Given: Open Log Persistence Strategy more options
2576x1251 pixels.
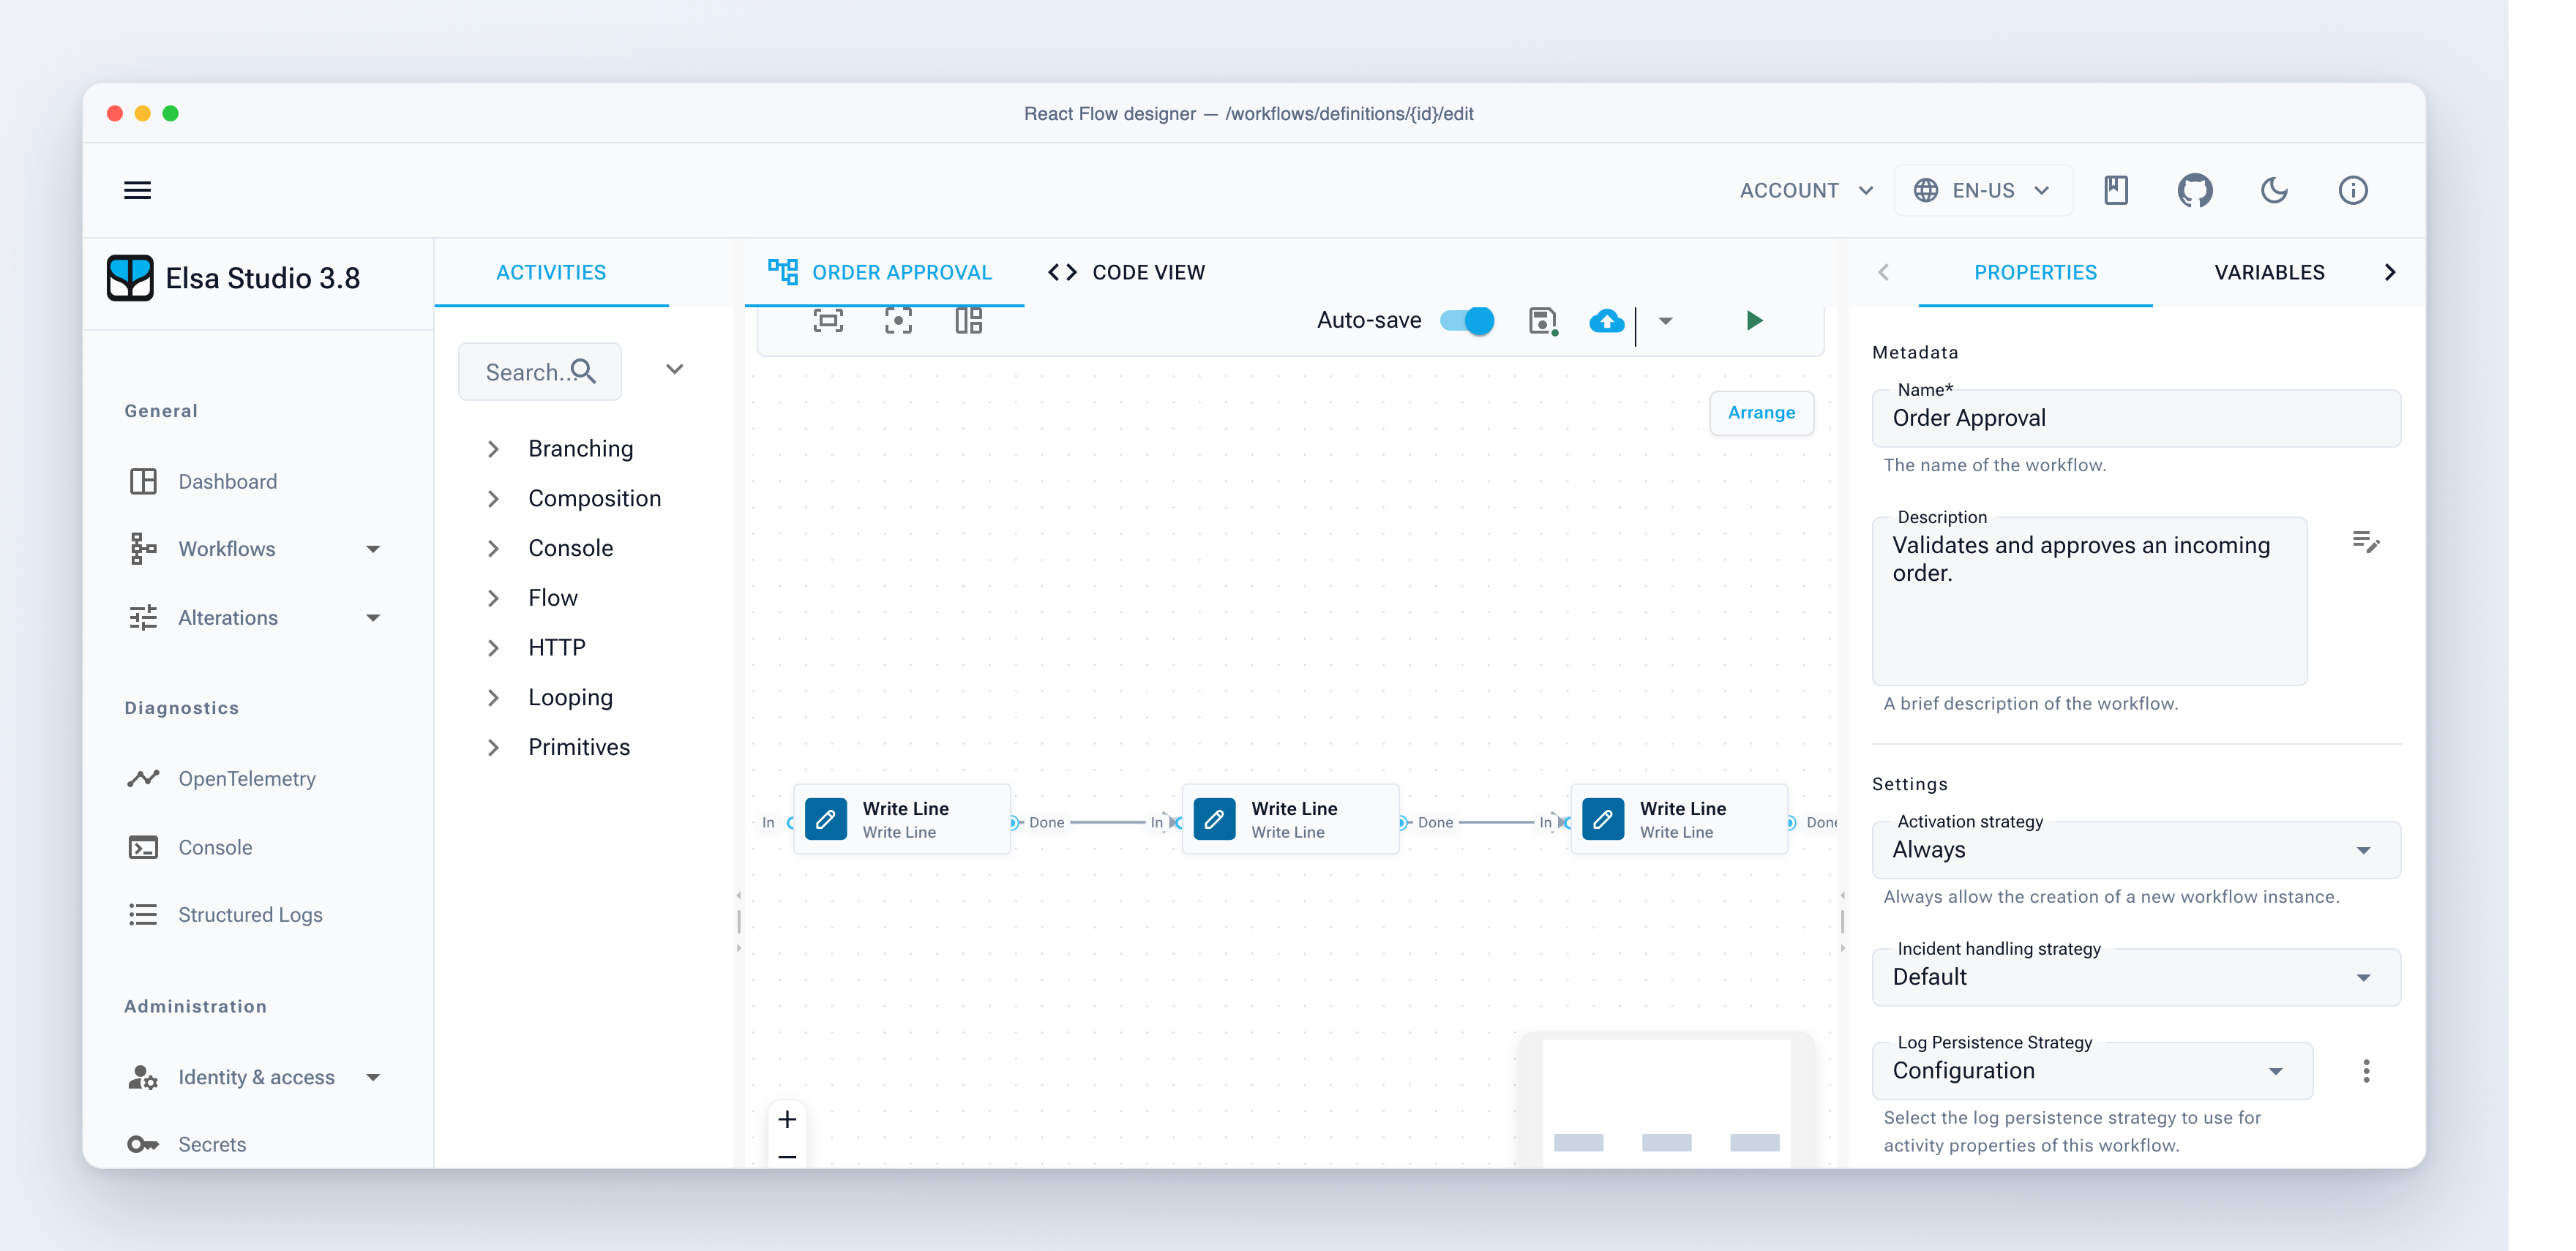Looking at the screenshot, I should pos(2365,1071).
